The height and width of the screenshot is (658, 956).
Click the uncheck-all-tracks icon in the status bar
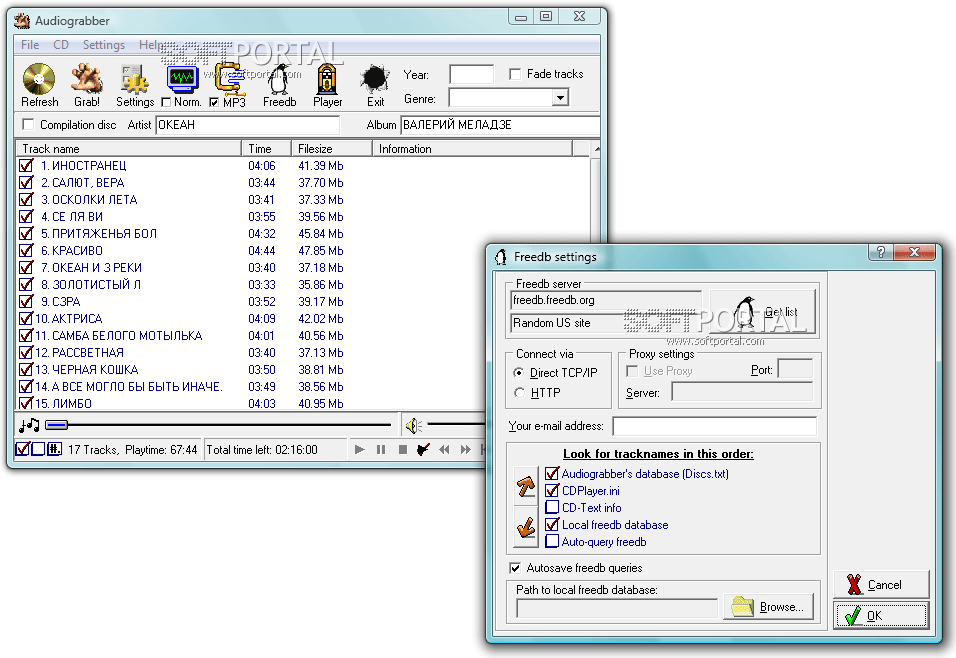click(38, 449)
